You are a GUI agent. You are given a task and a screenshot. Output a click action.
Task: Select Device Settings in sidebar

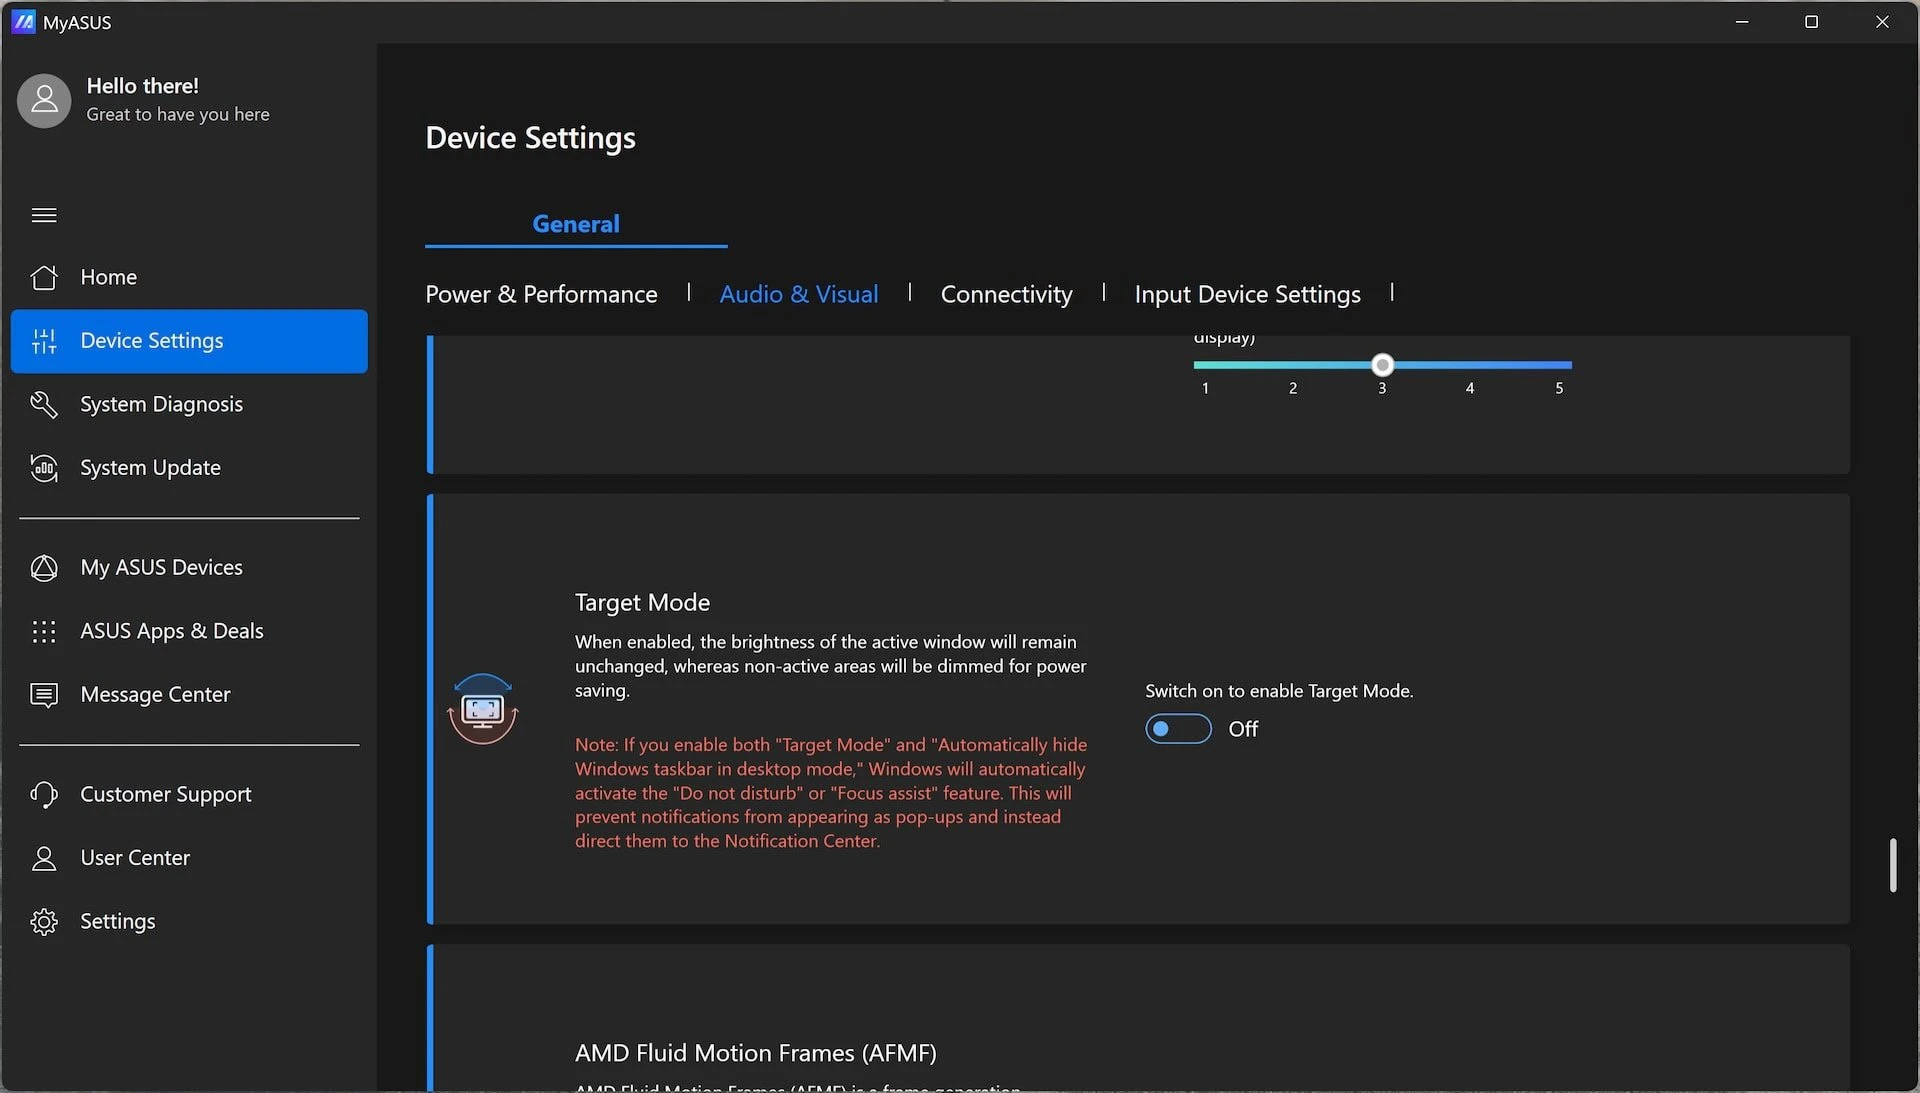[189, 341]
